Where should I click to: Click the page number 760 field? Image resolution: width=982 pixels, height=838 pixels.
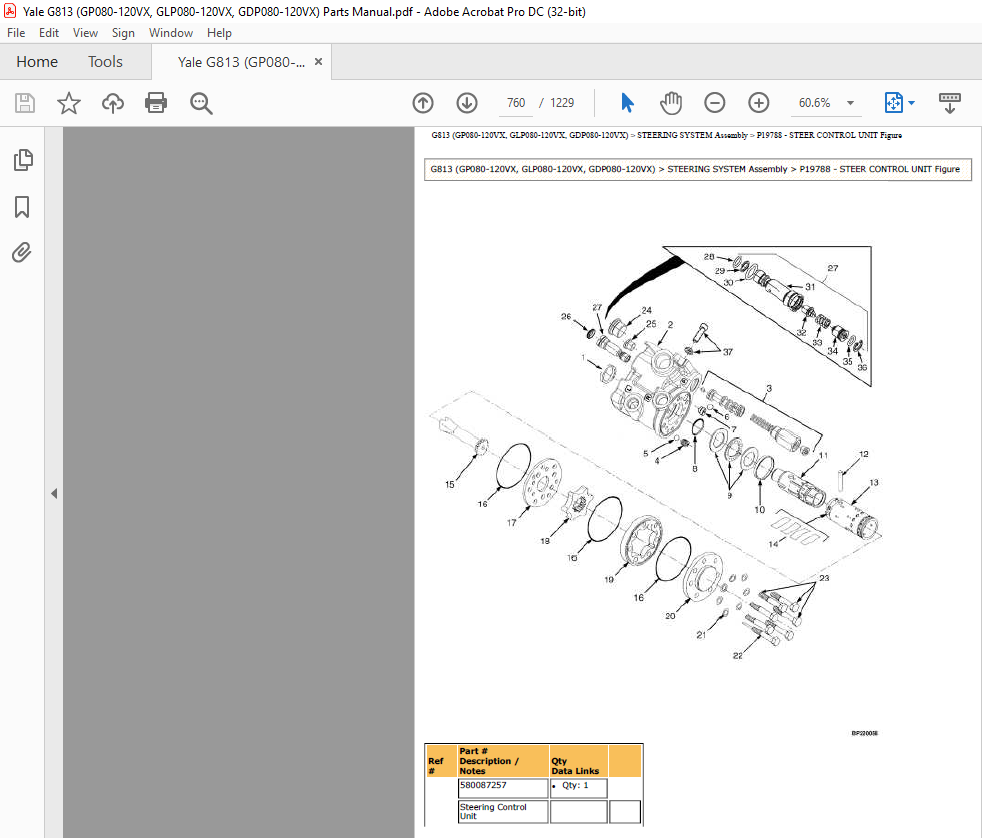click(x=516, y=103)
